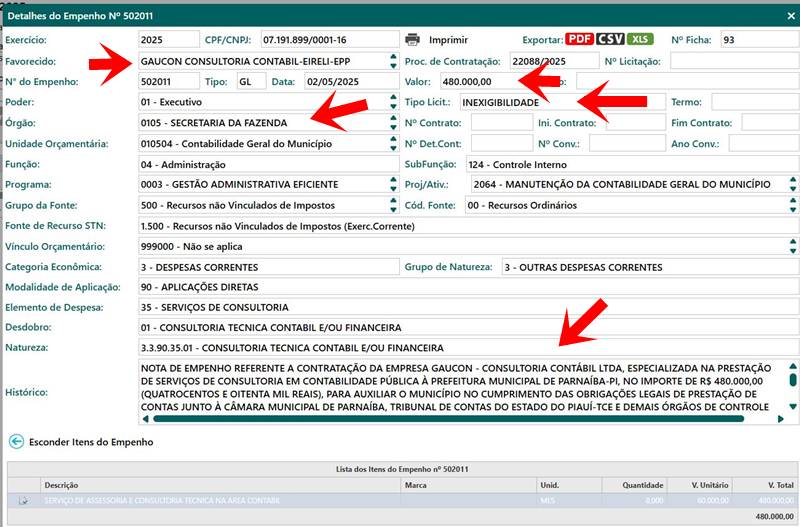Open the Proj/Ativ. selector arrows
This screenshot has height=527, width=800.
(x=792, y=185)
